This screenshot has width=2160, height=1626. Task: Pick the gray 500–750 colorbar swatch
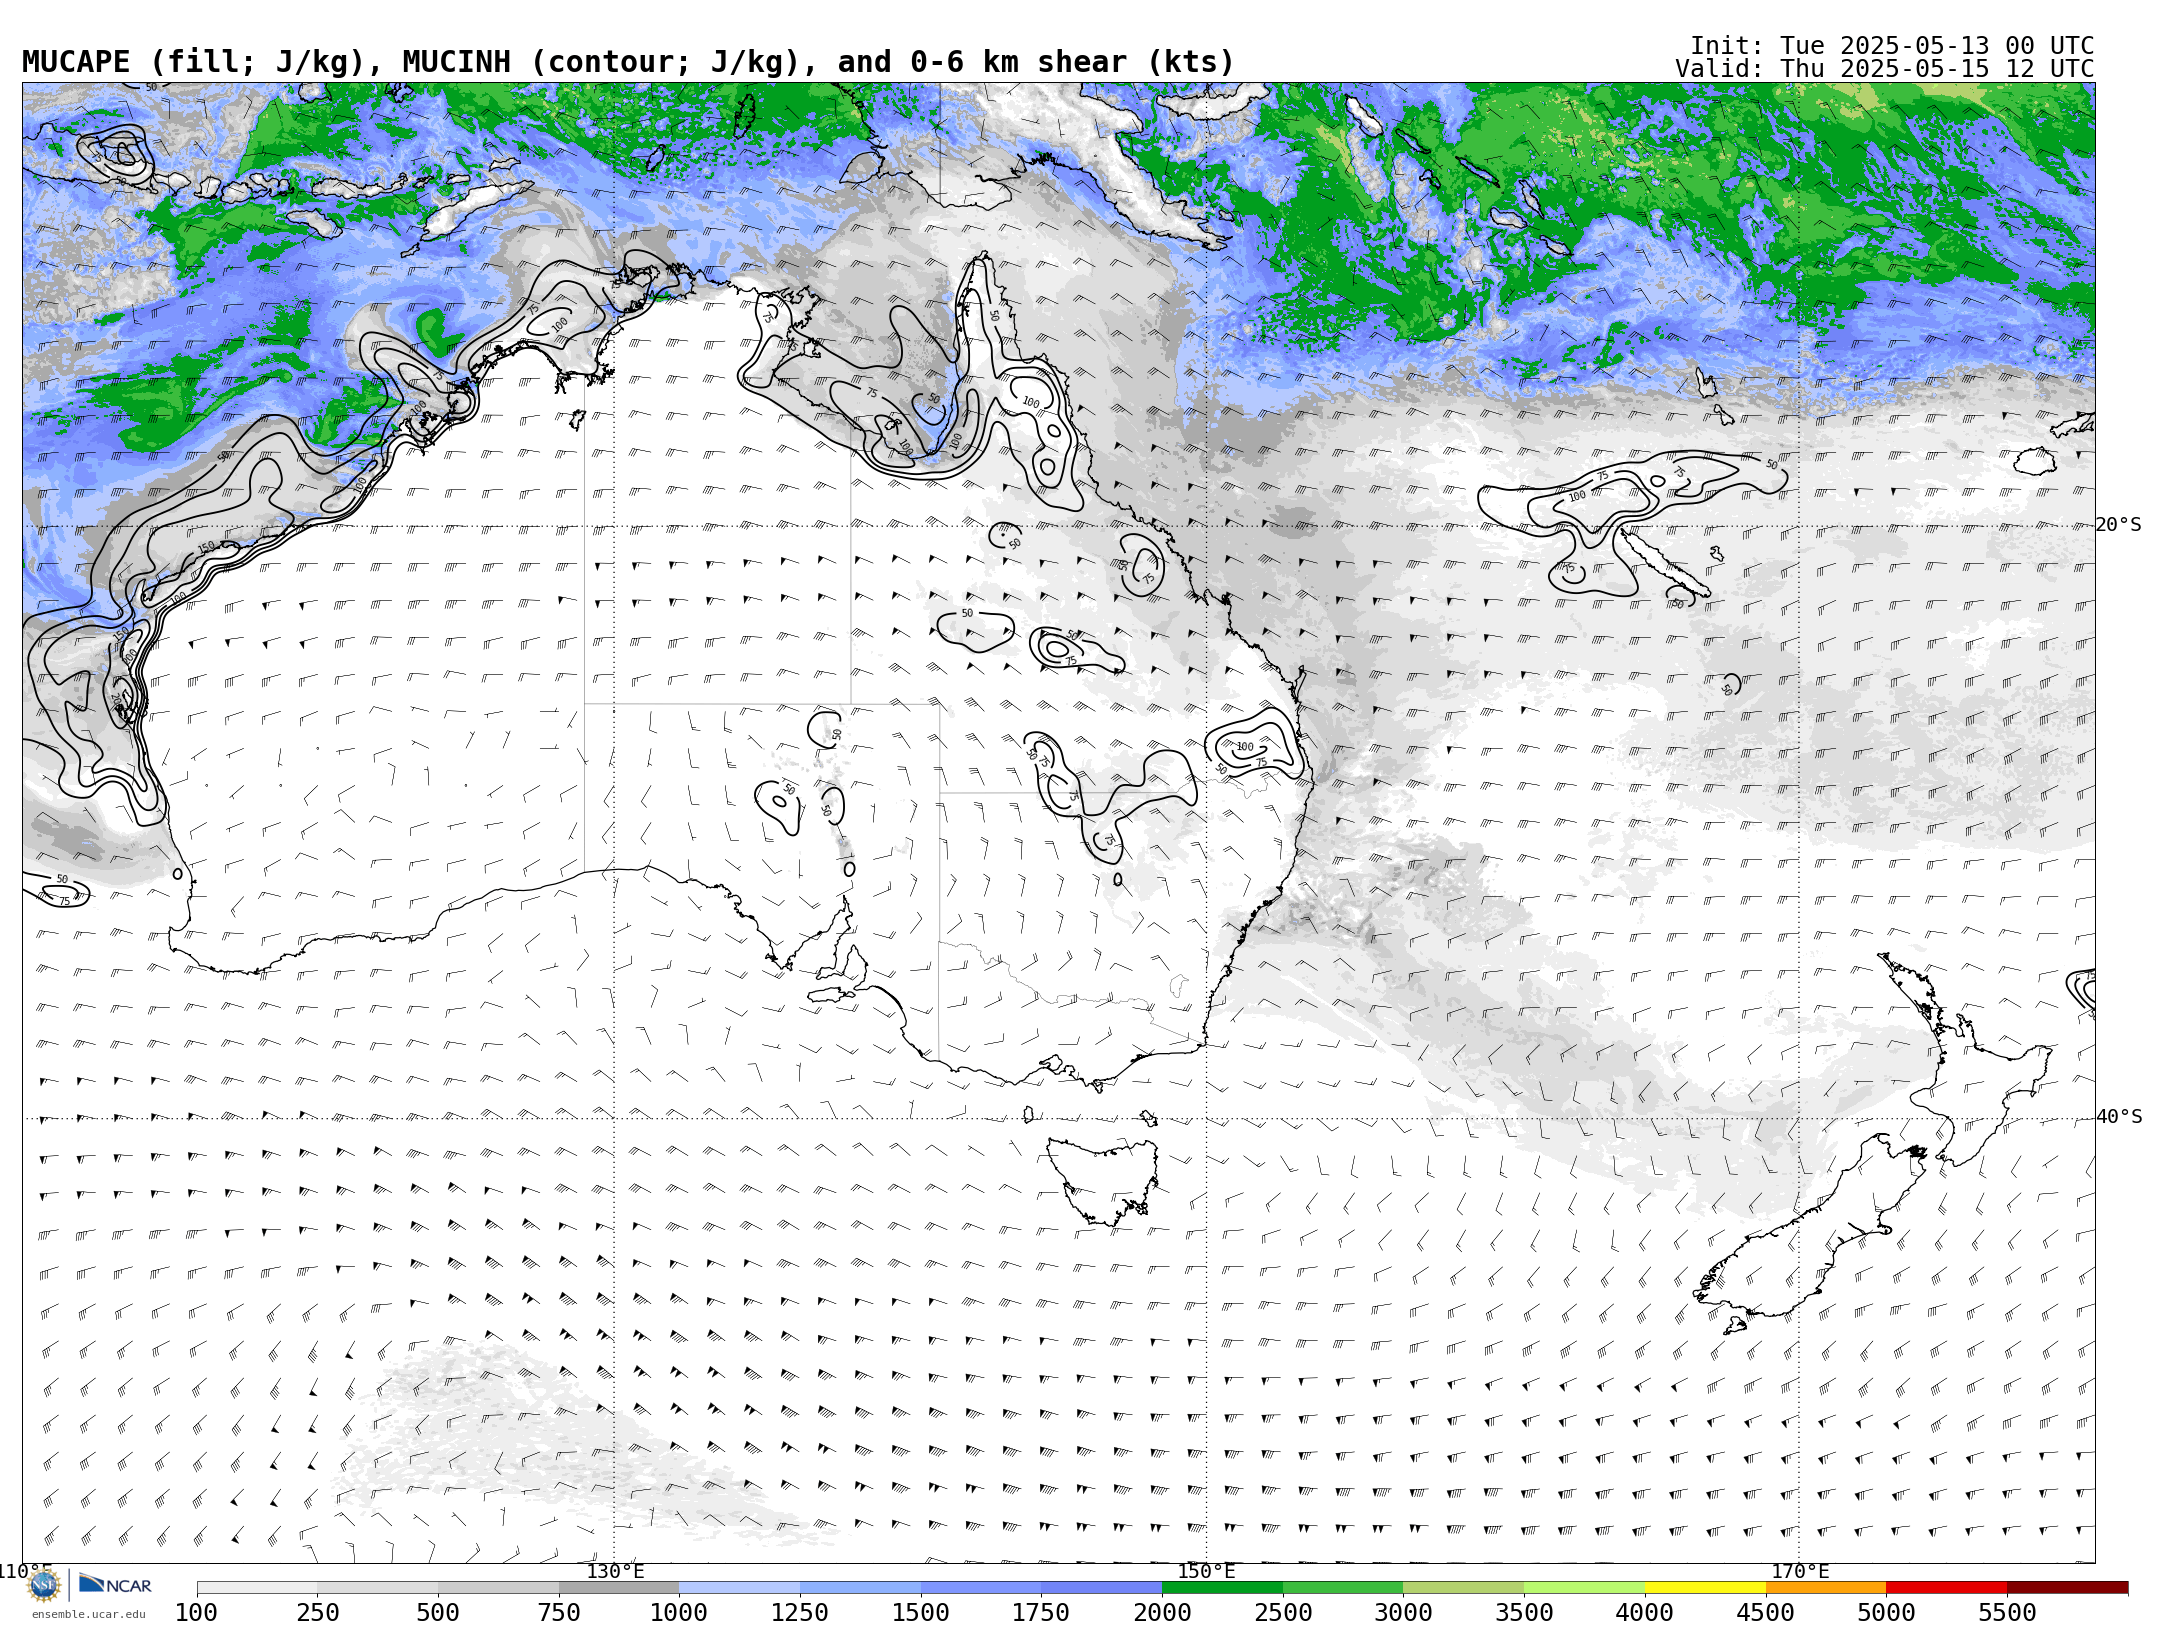click(x=498, y=1588)
